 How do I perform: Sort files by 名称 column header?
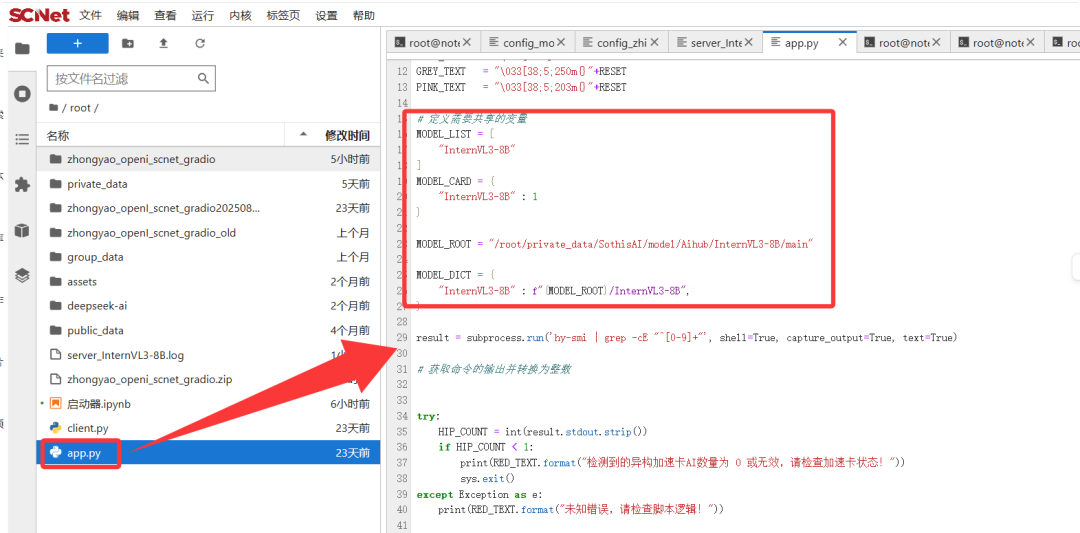[58, 135]
